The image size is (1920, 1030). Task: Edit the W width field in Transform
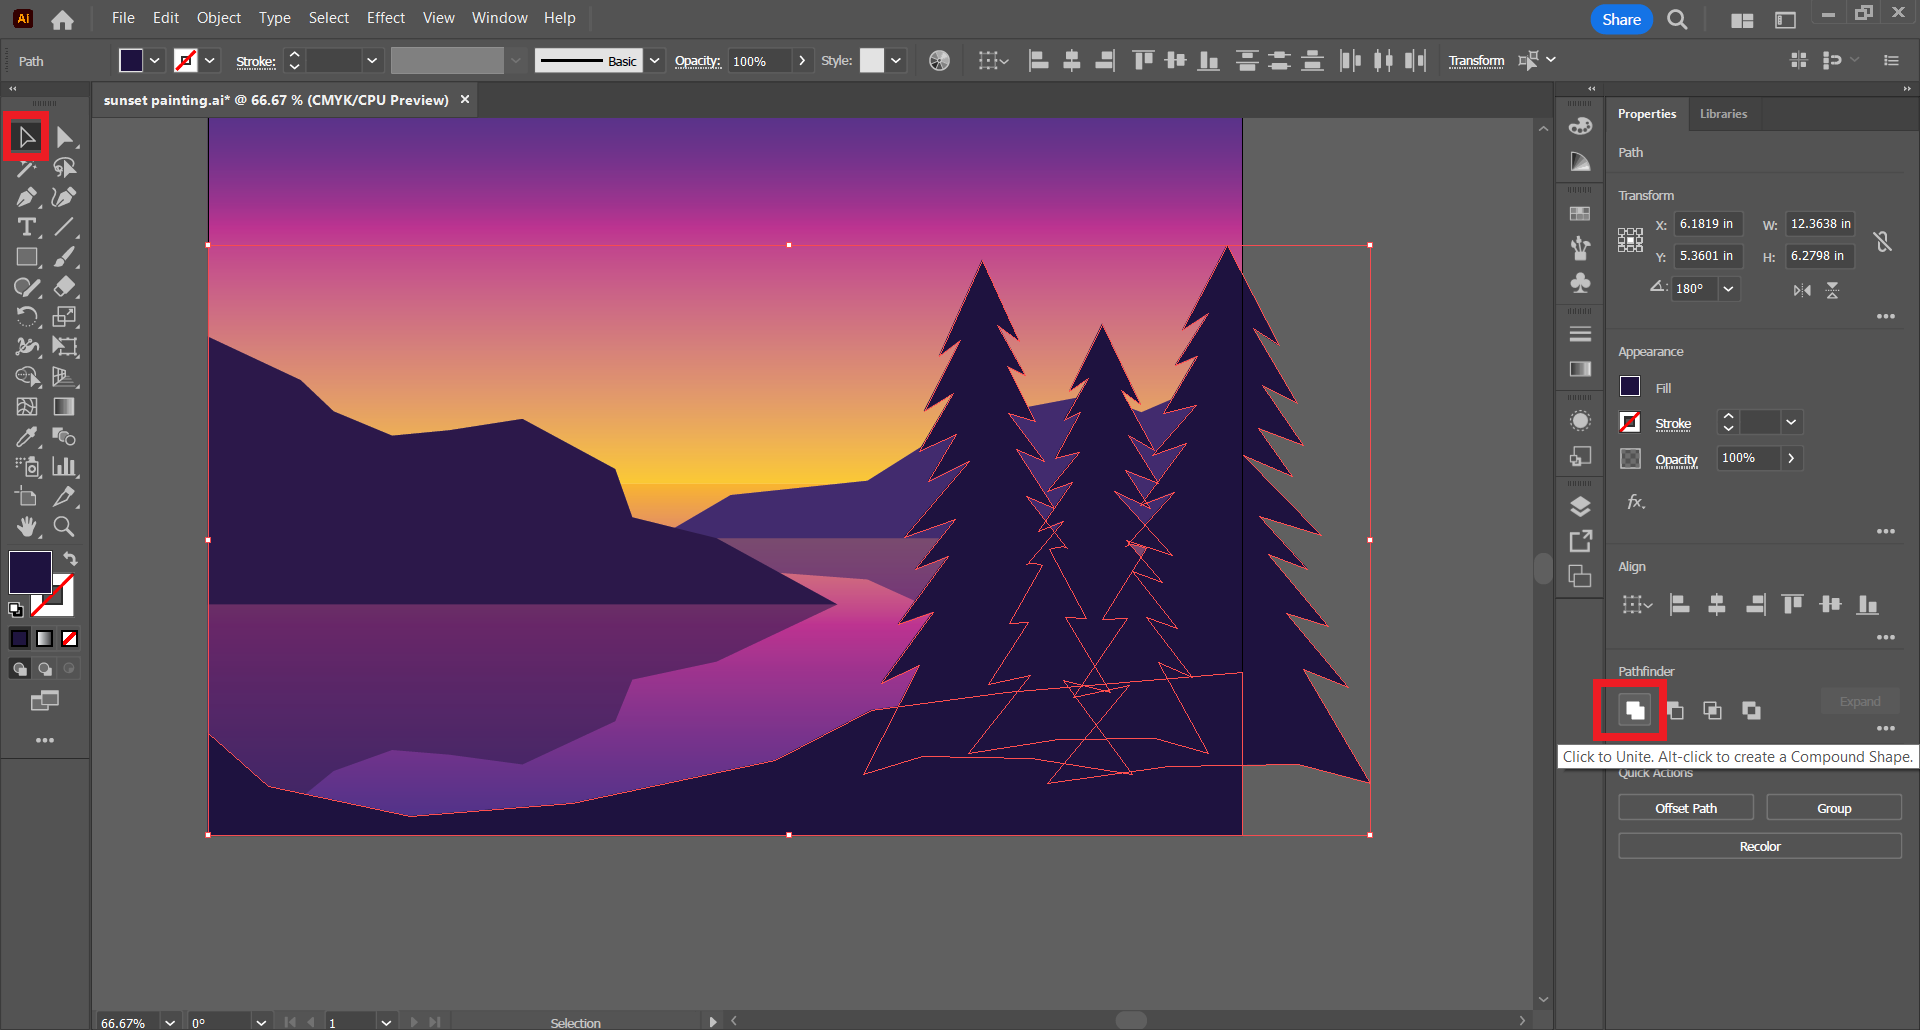pos(1820,224)
